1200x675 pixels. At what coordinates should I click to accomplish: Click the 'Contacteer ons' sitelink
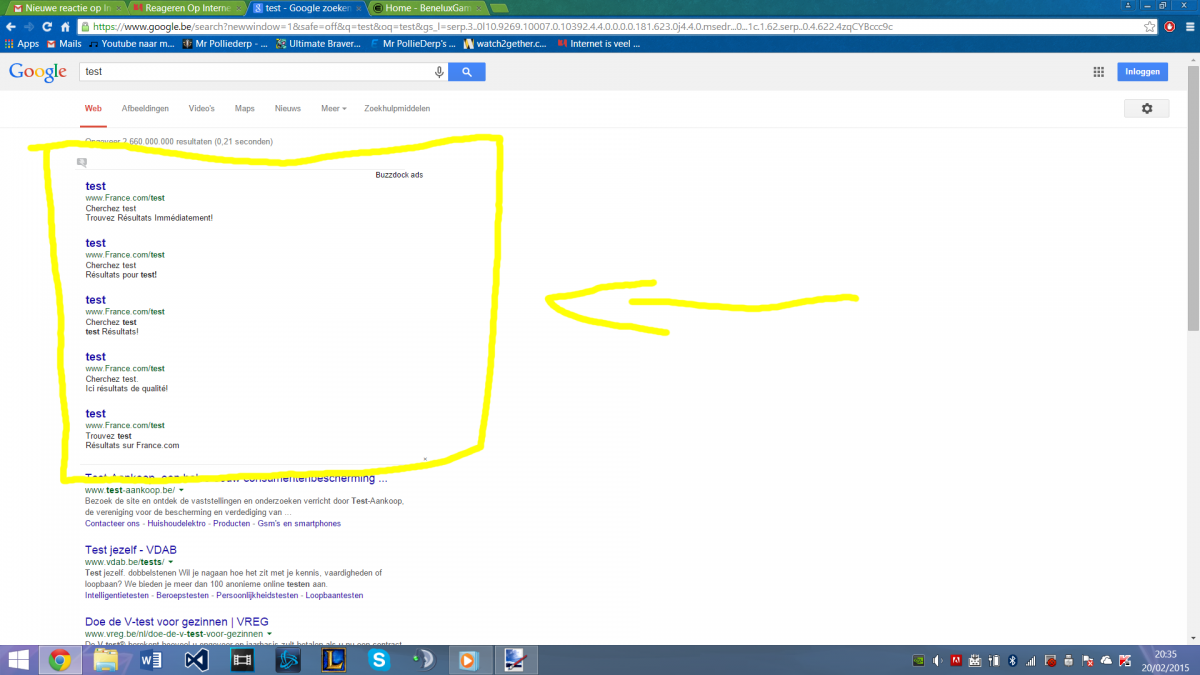(x=112, y=523)
